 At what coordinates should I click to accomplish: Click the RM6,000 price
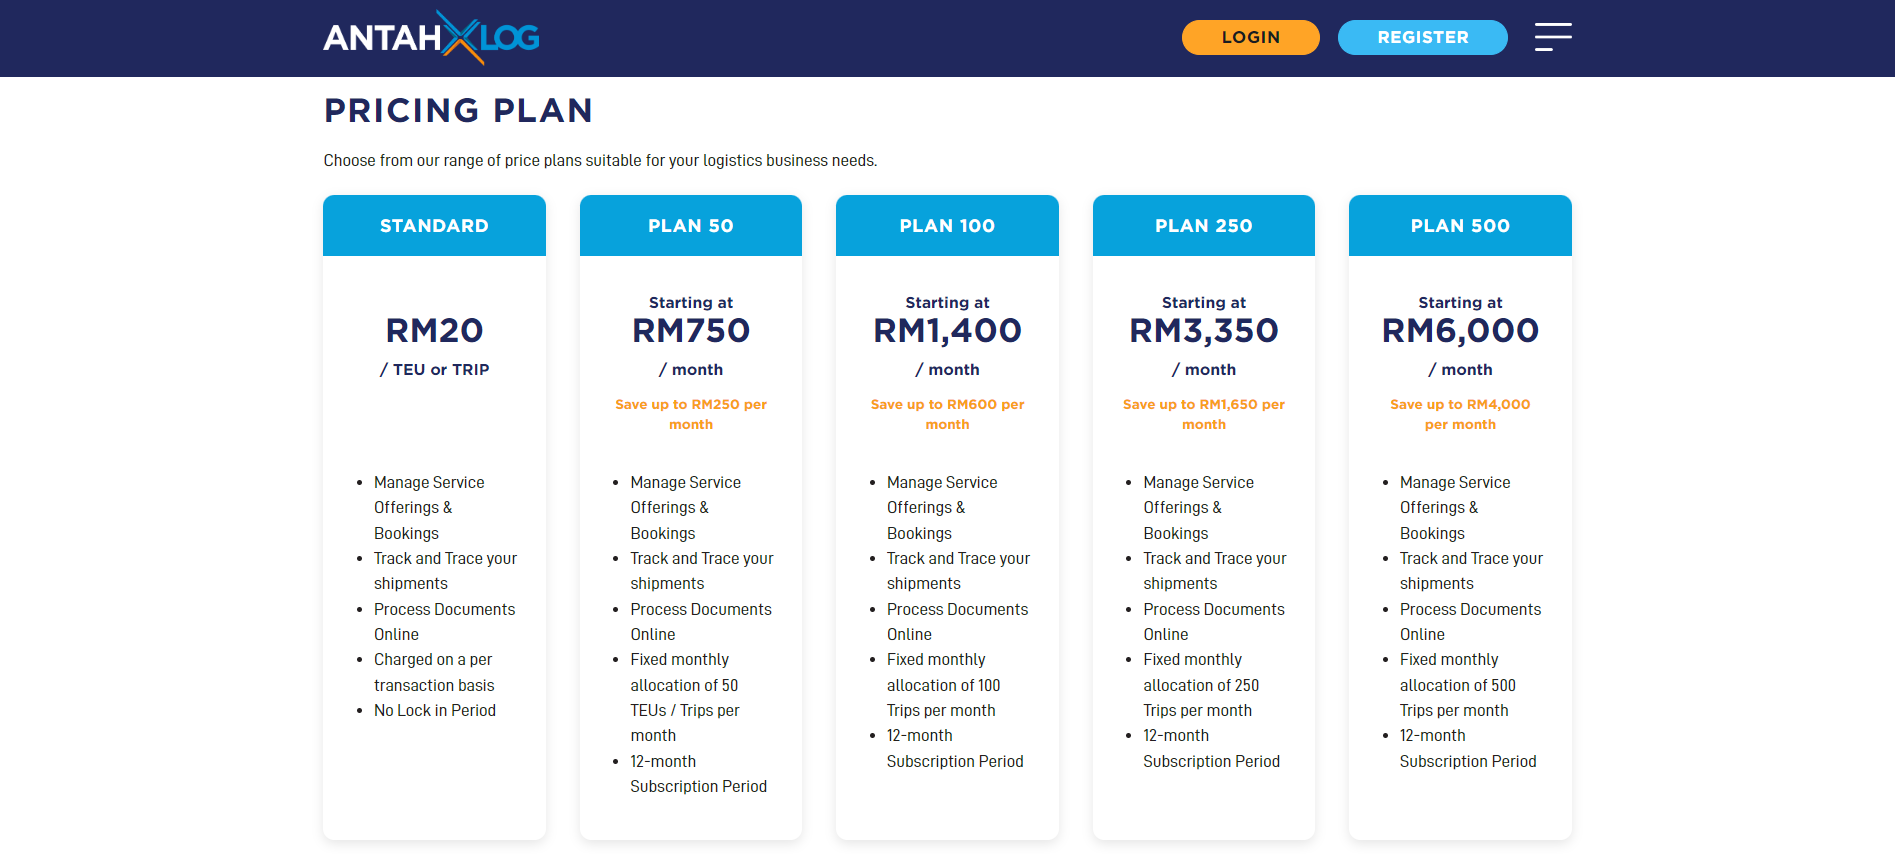(x=1460, y=331)
